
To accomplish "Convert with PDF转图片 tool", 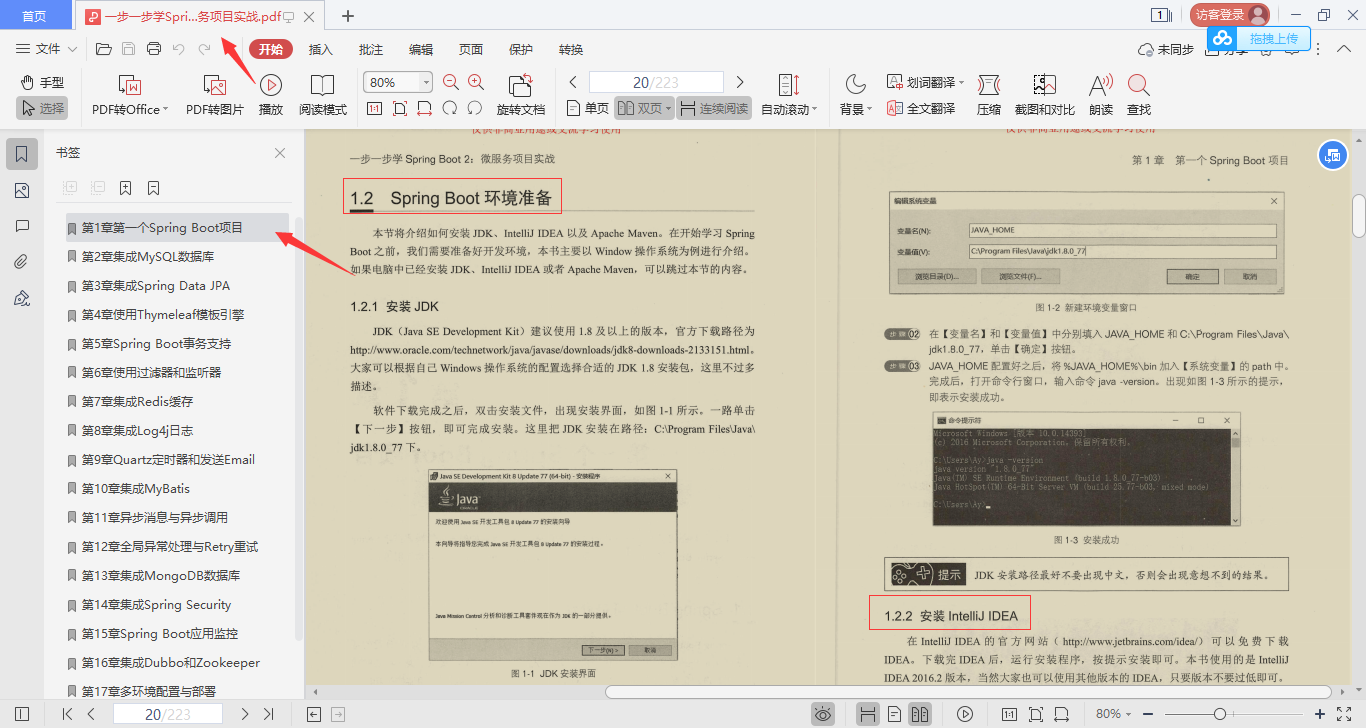I will coord(215,95).
